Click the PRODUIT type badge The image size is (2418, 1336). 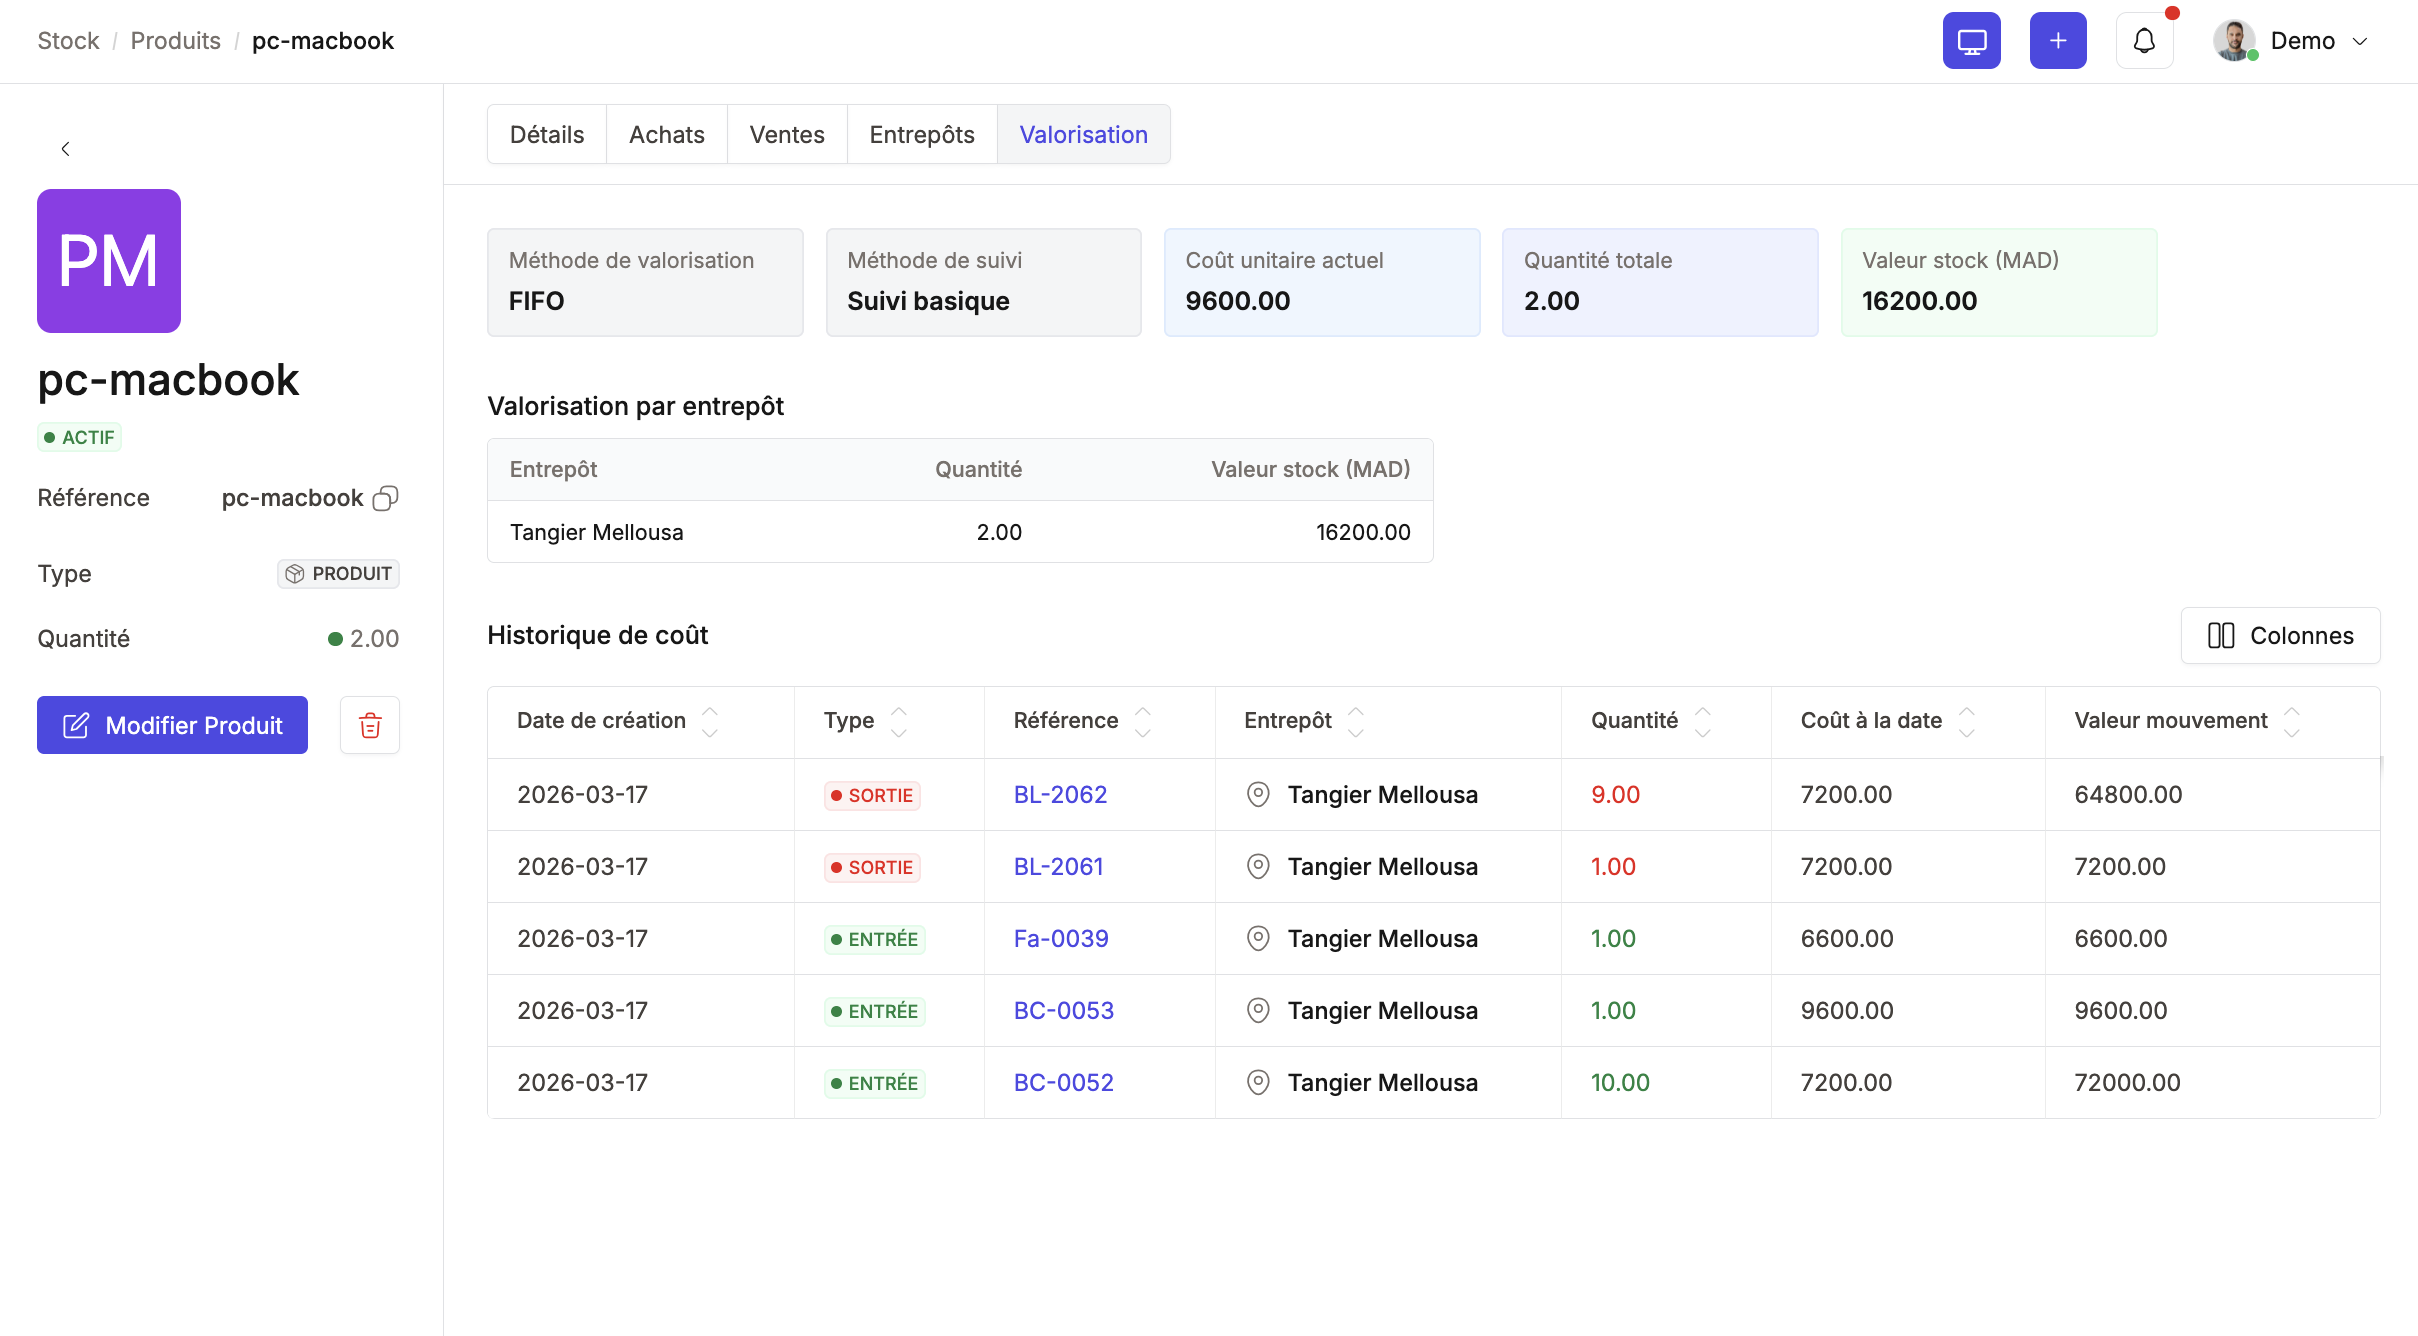338,574
